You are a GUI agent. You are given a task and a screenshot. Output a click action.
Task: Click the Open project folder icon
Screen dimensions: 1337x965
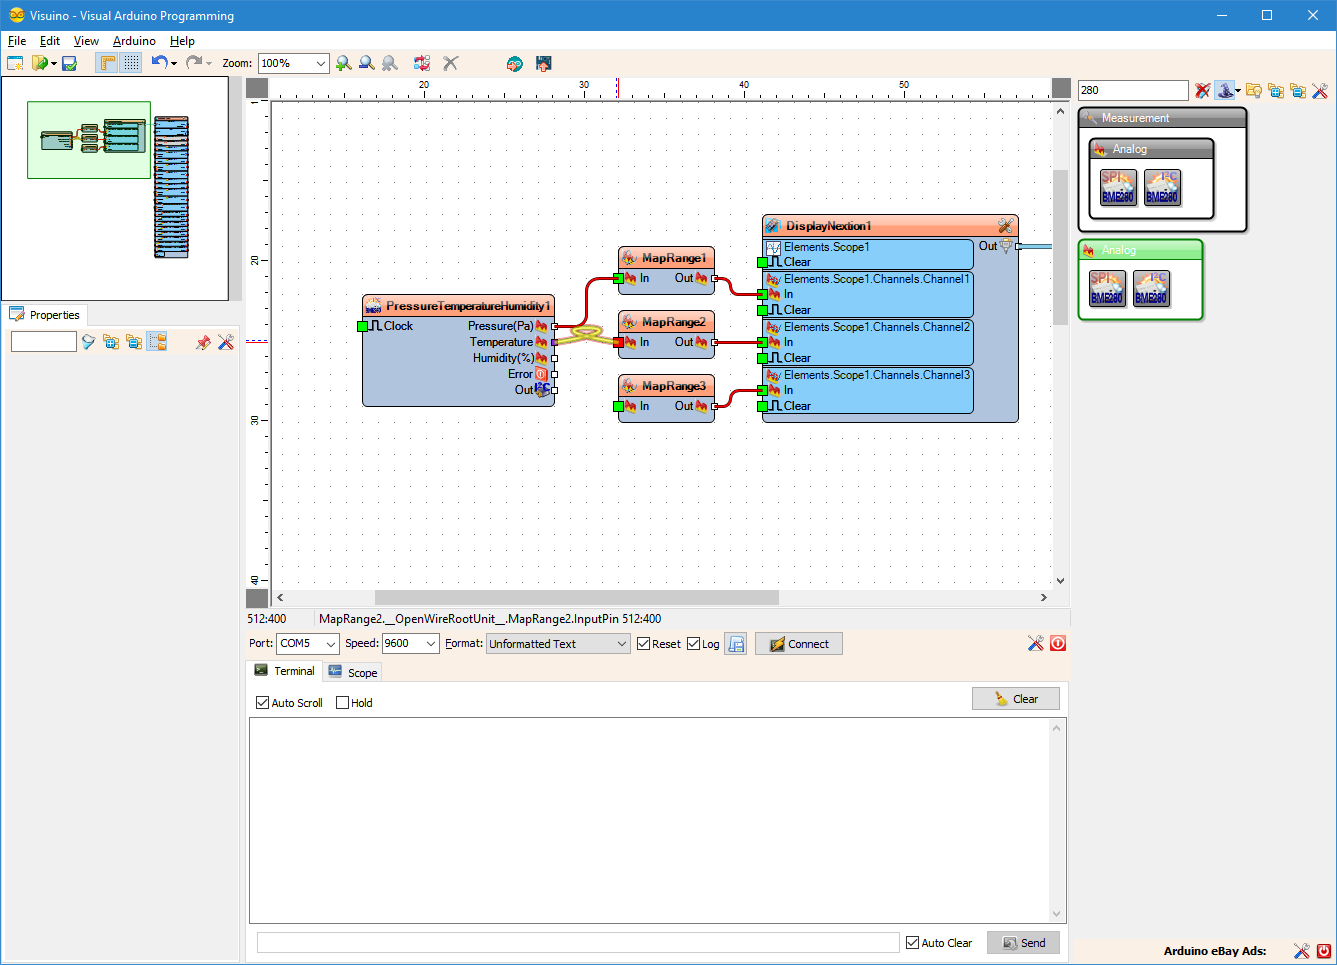(x=40, y=63)
